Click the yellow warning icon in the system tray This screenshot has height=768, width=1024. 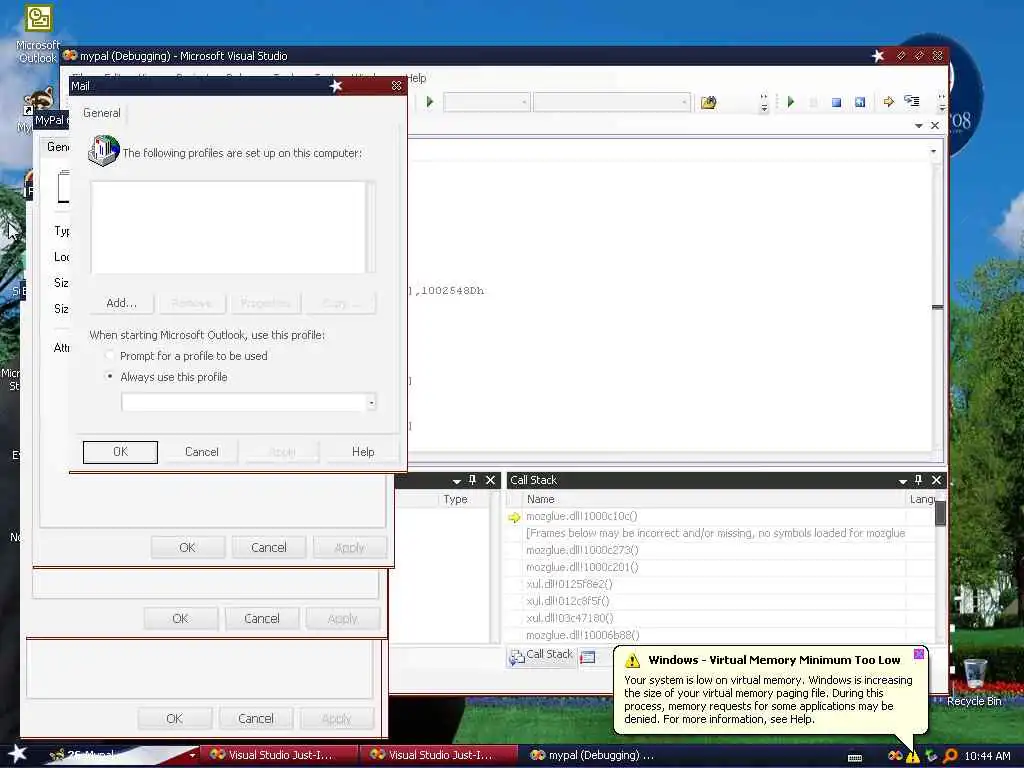click(913, 756)
